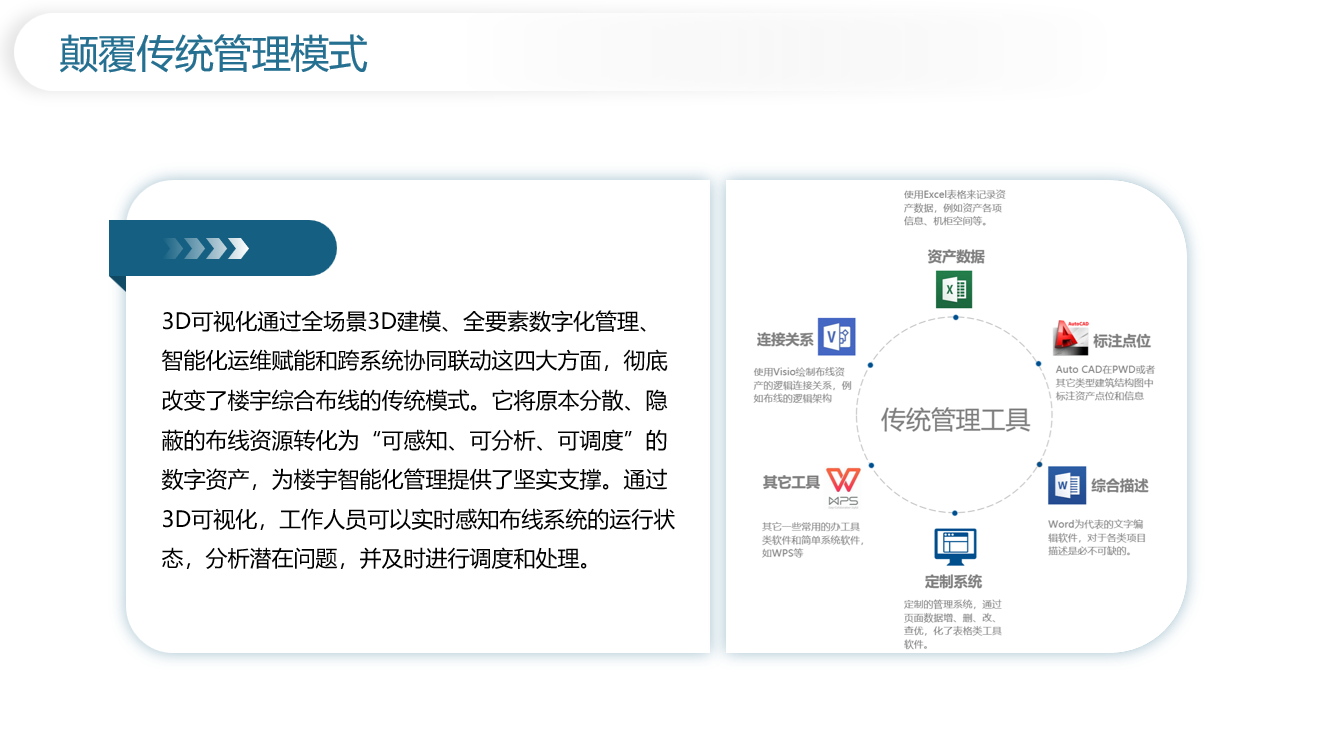Select the blue Visio icon

point(836,337)
